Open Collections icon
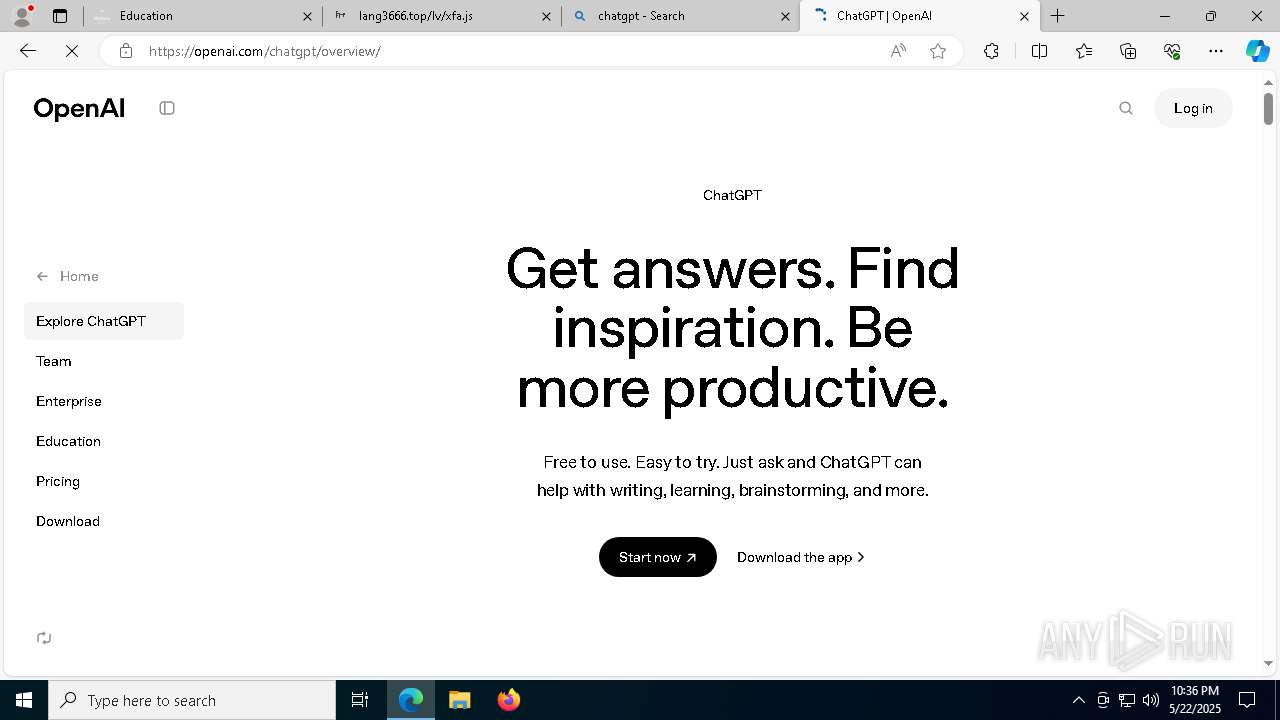Screen dimensions: 1280x720 [1128, 51]
